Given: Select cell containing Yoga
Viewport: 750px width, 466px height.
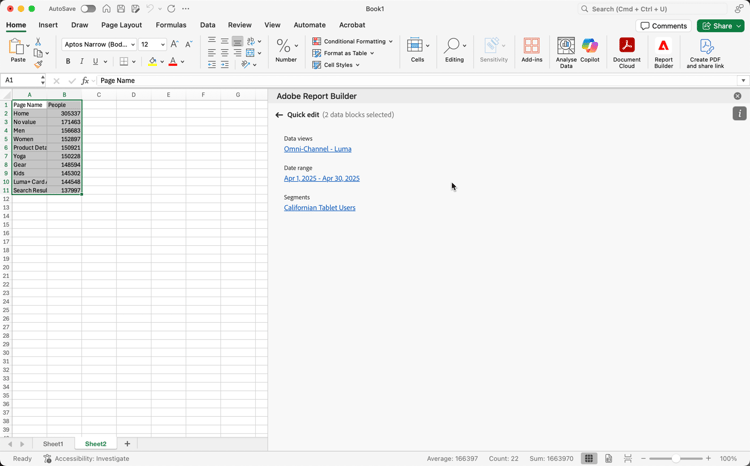Looking at the screenshot, I should (29, 156).
